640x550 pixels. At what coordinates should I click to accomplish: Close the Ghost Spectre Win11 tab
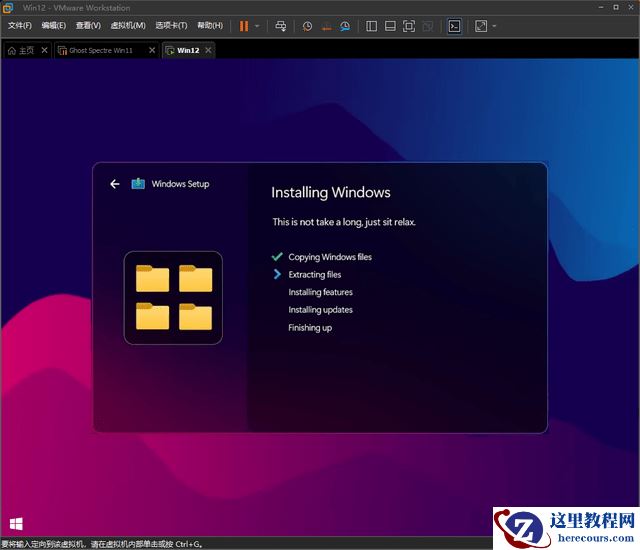click(152, 50)
